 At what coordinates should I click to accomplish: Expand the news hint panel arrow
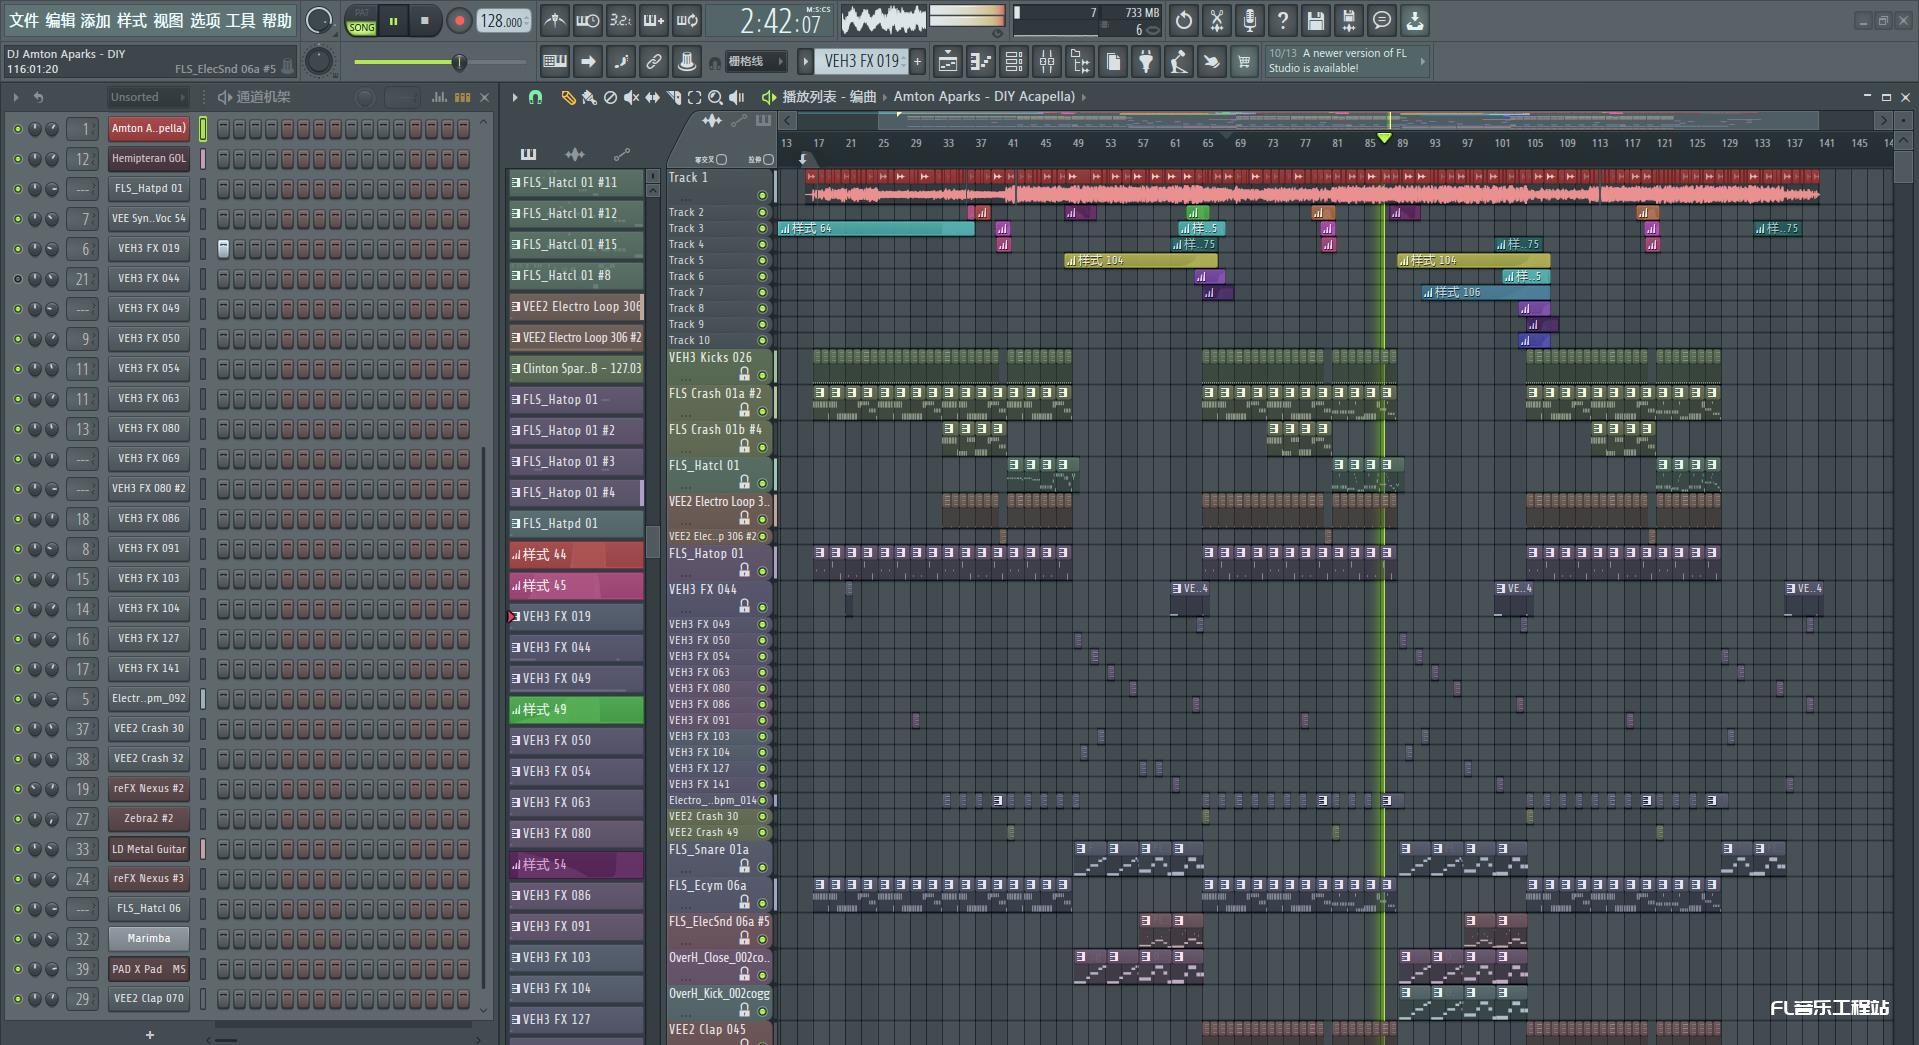click(x=1422, y=62)
